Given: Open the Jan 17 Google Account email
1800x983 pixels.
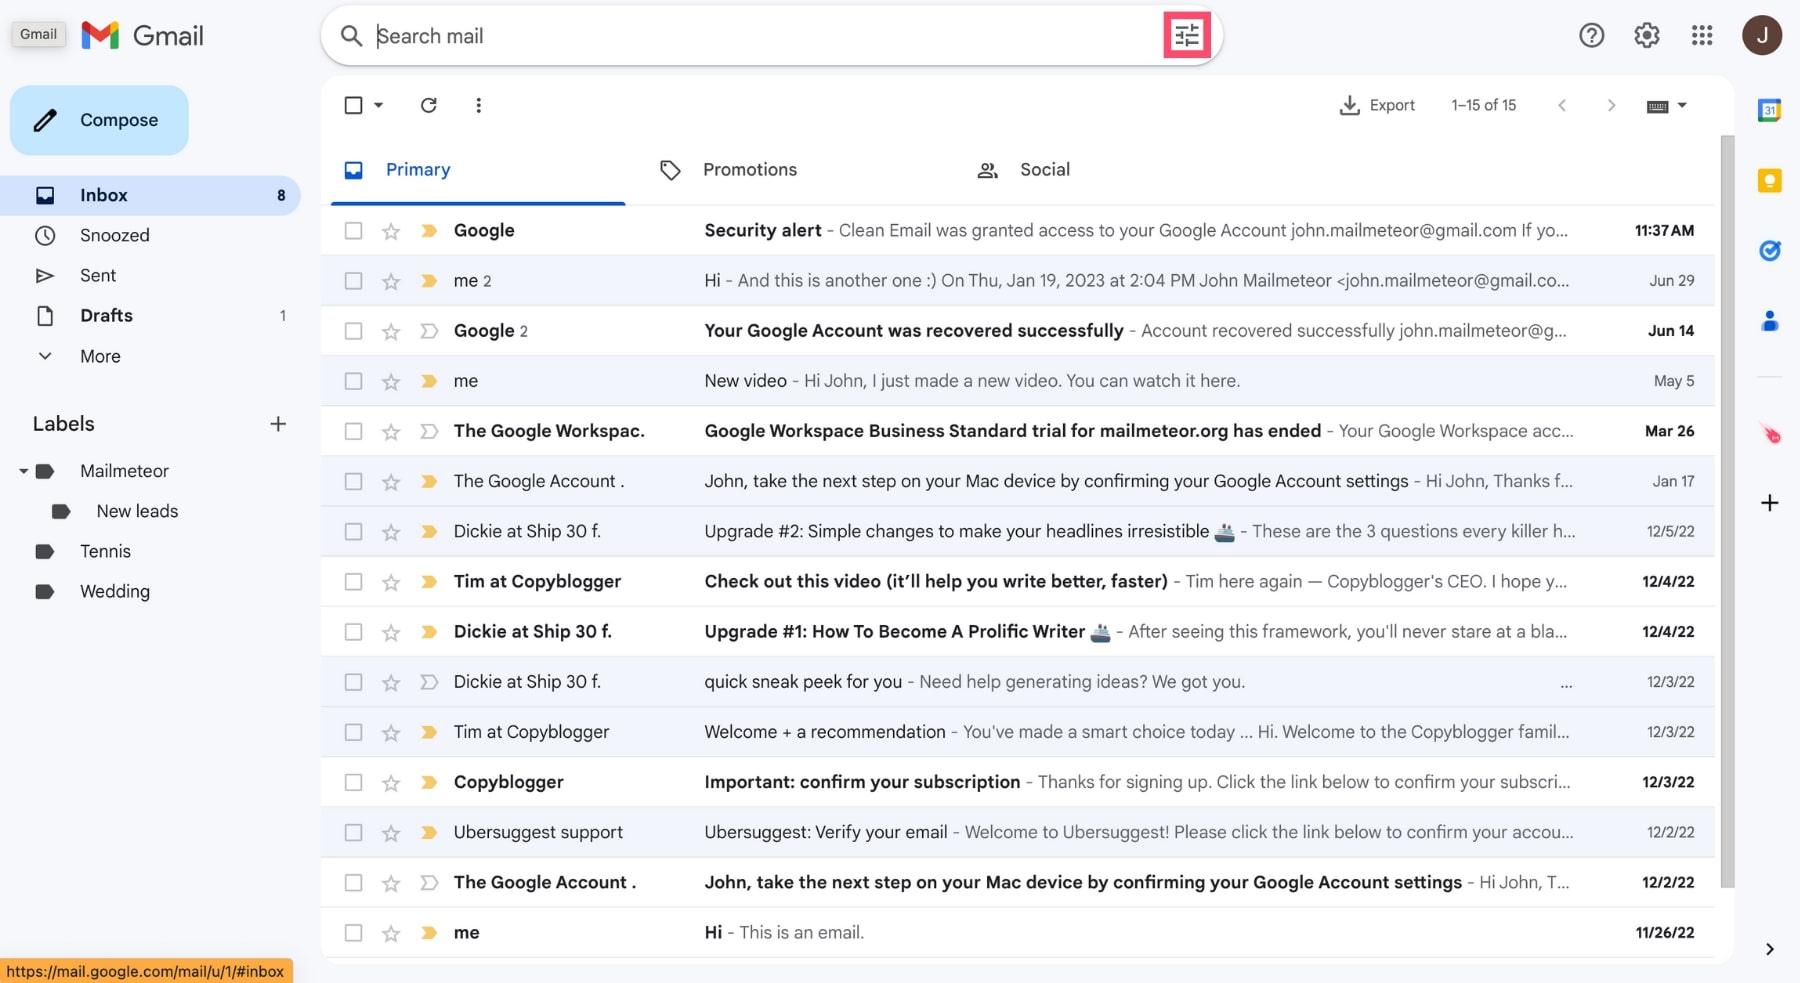Looking at the screenshot, I should coord(1018,481).
